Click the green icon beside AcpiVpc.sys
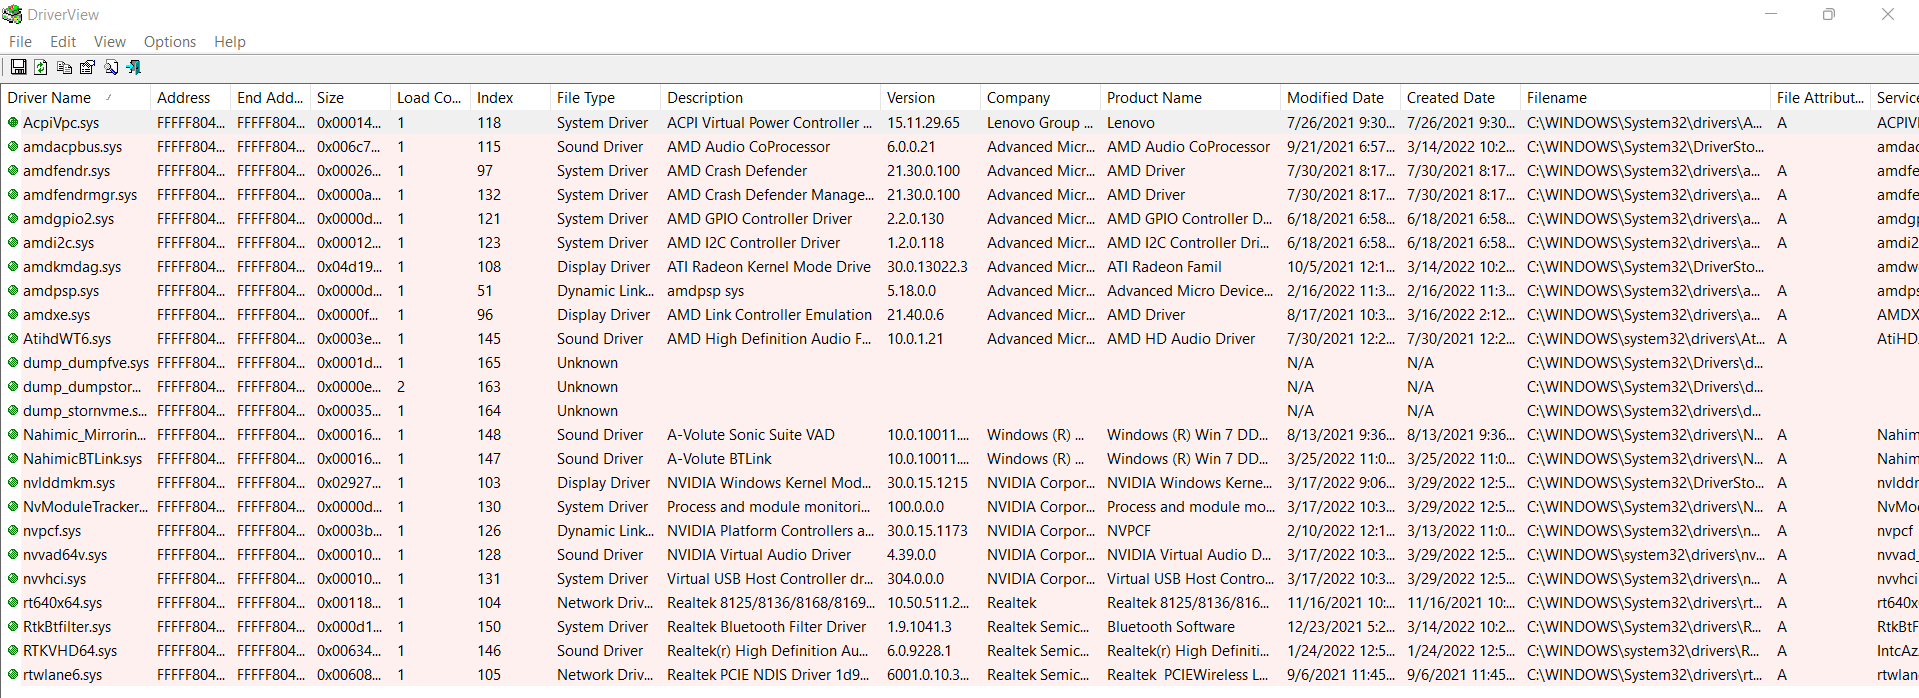This screenshot has width=1919, height=698. pos(13,122)
